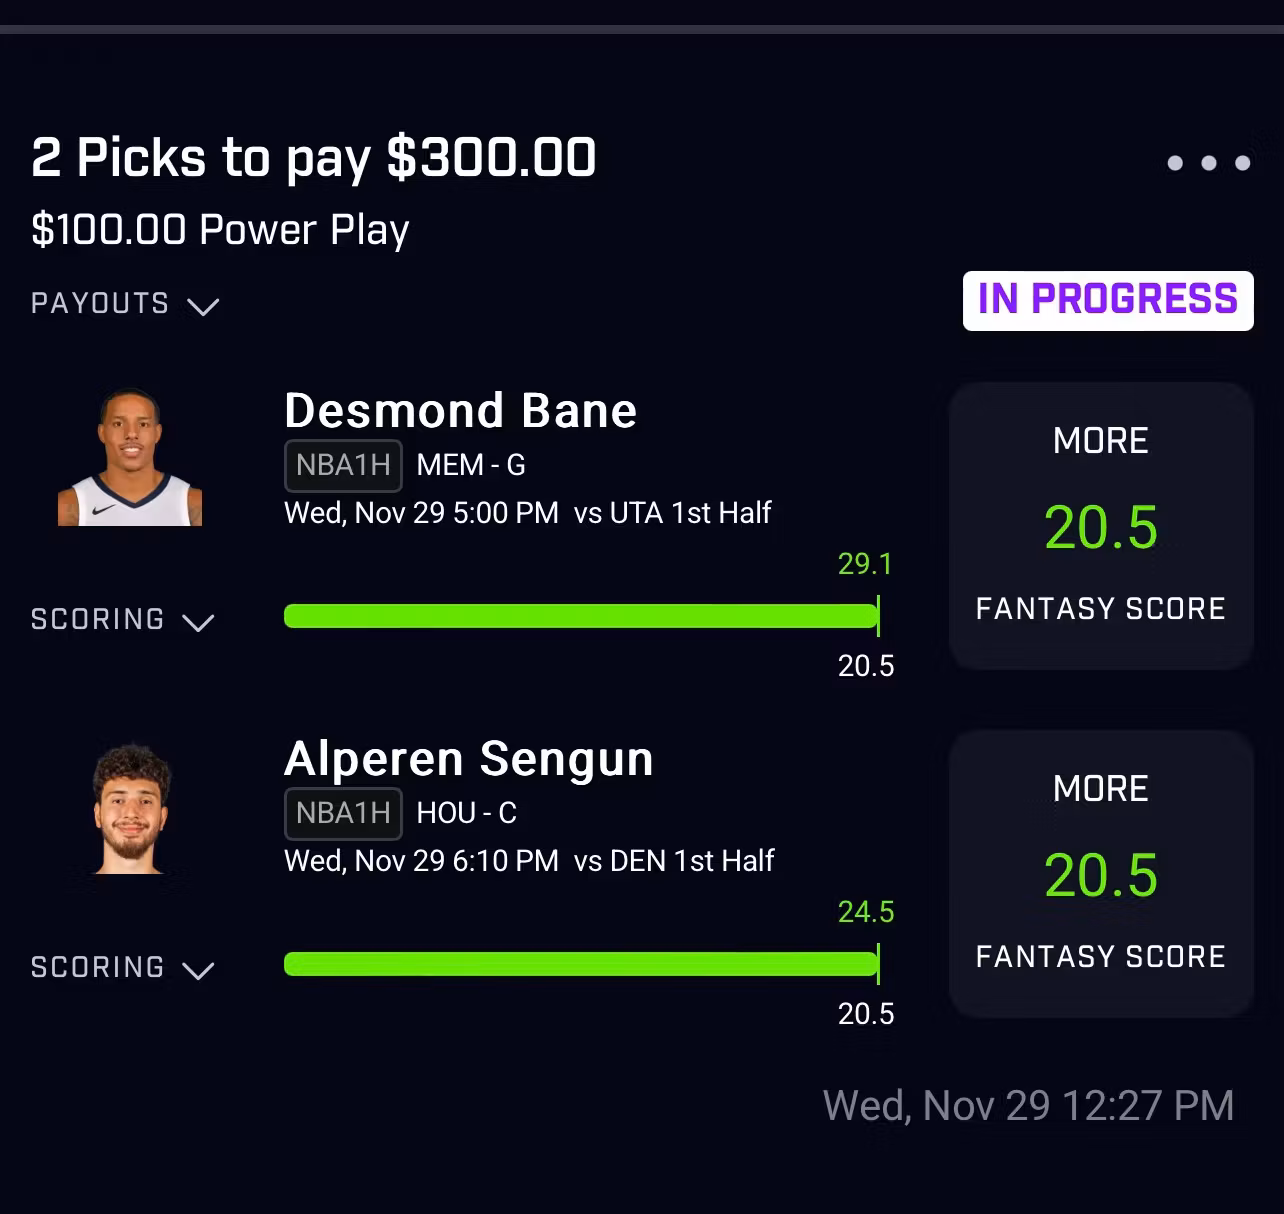Click Desmond Bane's green progress bar
Screen dimensions: 1284x1214
coord(580,616)
